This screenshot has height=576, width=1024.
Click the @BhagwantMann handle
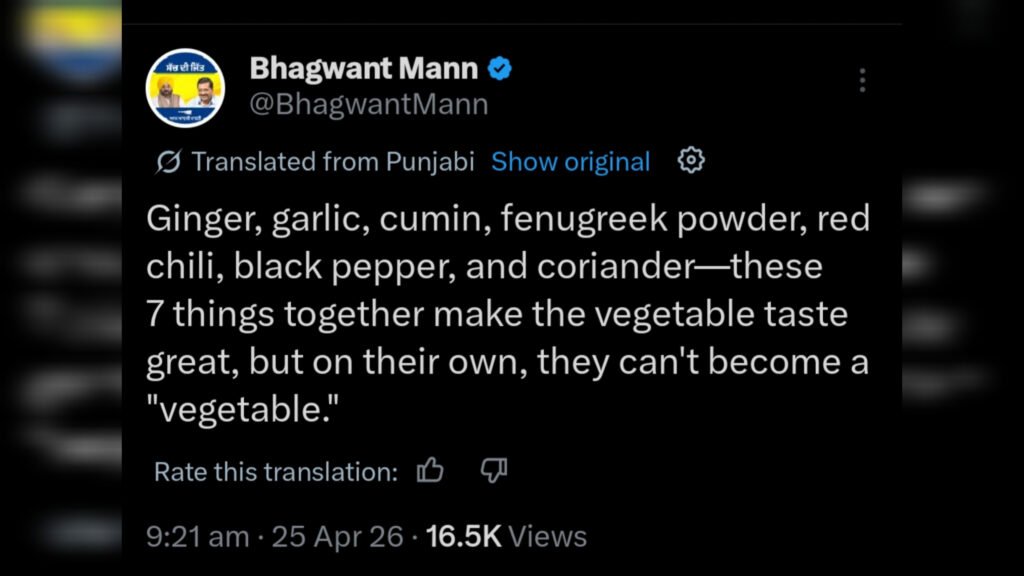click(368, 104)
